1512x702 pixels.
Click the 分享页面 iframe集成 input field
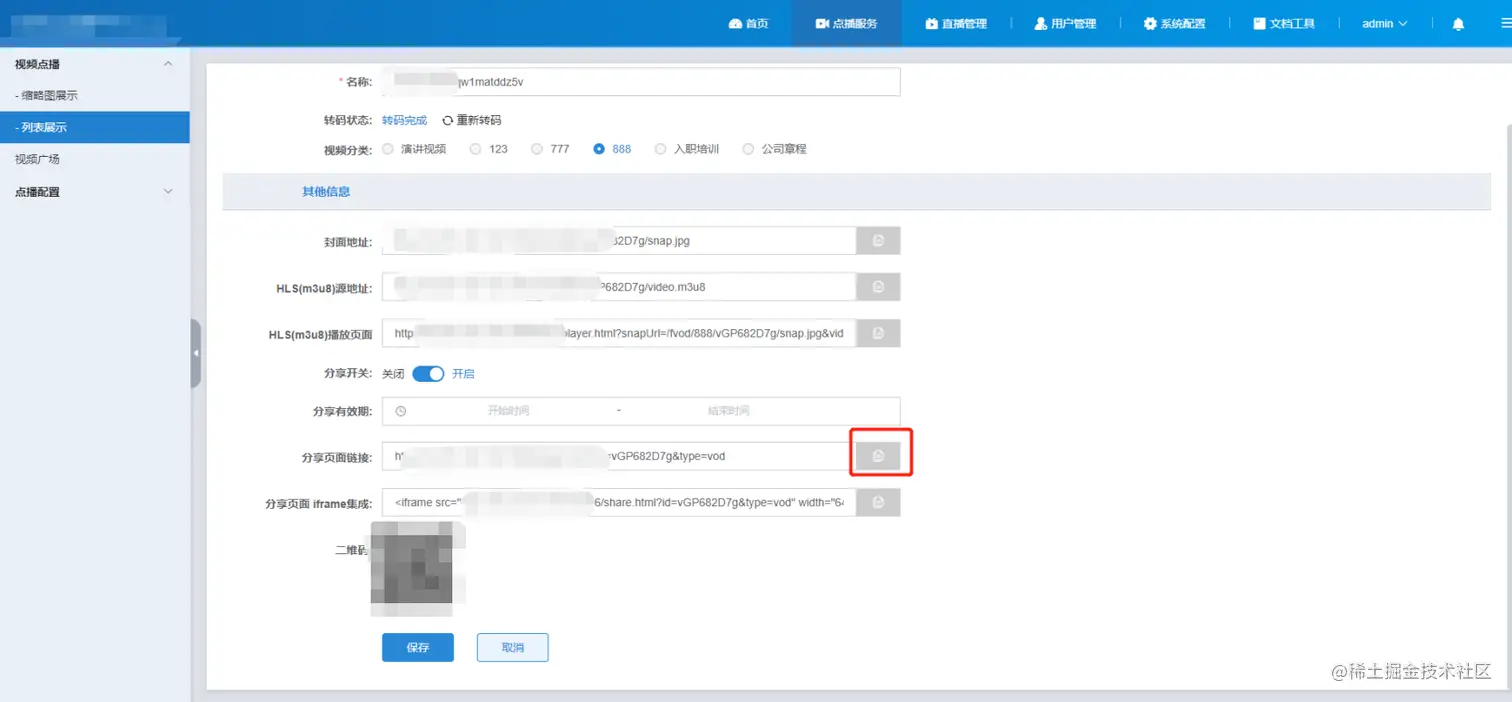coord(619,502)
